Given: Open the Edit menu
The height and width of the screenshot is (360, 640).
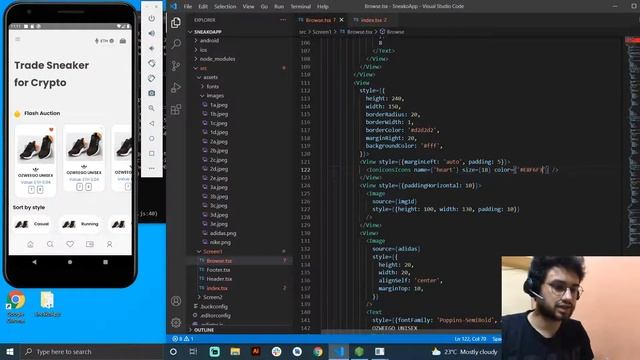Looking at the screenshot, I should point(203,7).
